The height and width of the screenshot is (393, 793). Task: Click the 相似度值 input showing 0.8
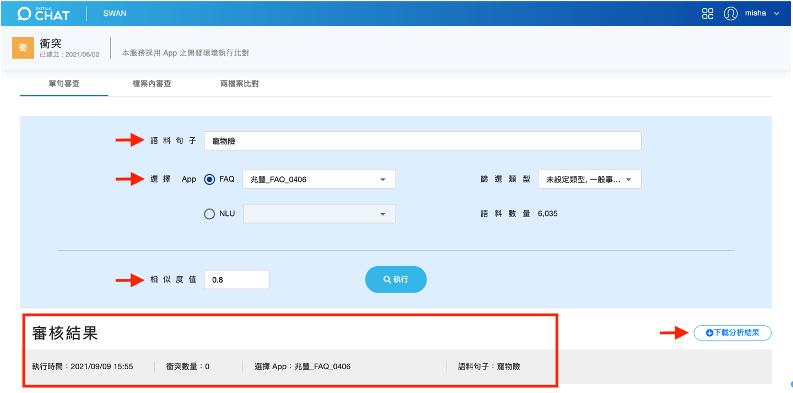(x=237, y=280)
